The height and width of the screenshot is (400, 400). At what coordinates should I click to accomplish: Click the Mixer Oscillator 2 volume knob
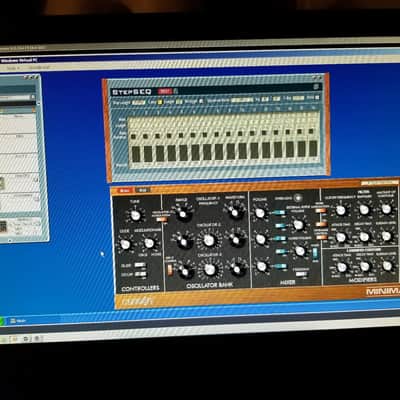(261, 239)
